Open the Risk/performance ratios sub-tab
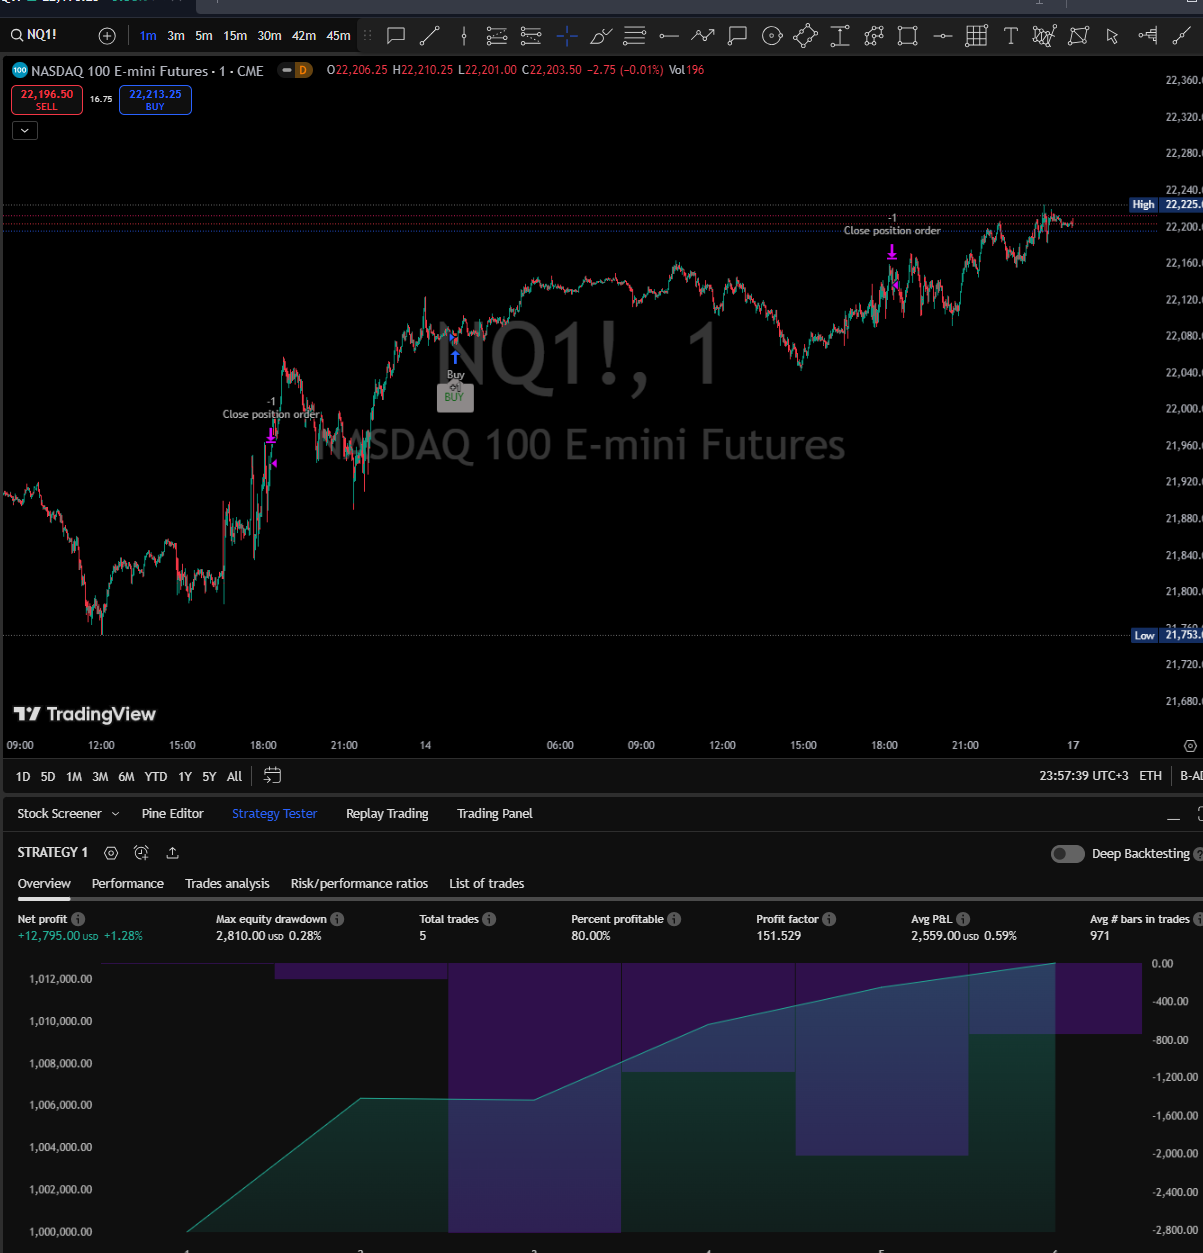This screenshot has width=1203, height=1253. click(359, 884)
